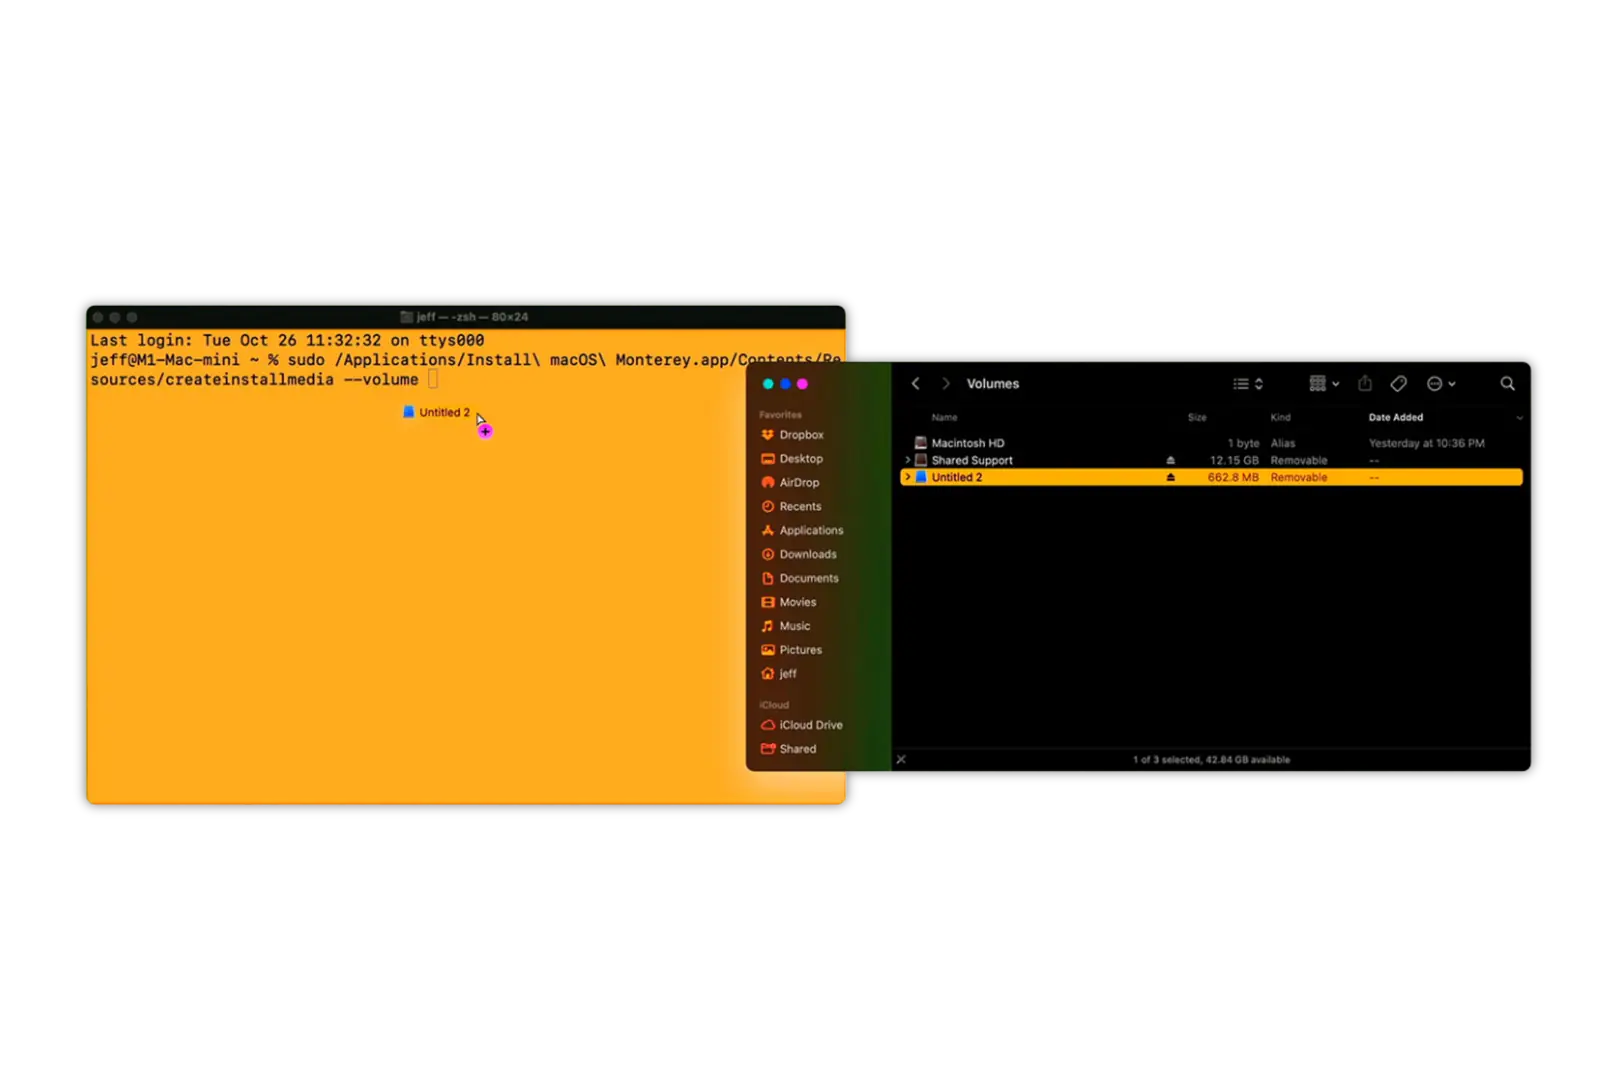Screen dimensions: 1620x1080
Task: Open the More Actions ellipsis dropdown
Action: tap(1441, 384)
